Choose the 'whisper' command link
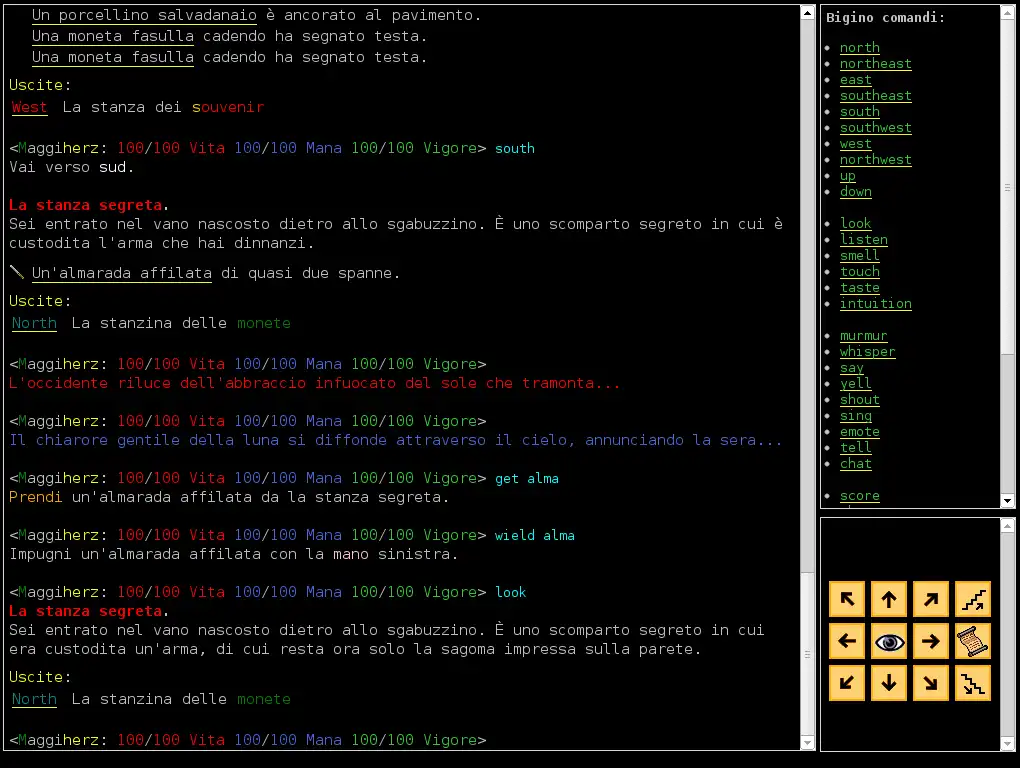The image size is (1020, 768). pyautogui.click(x=867, y=352)
